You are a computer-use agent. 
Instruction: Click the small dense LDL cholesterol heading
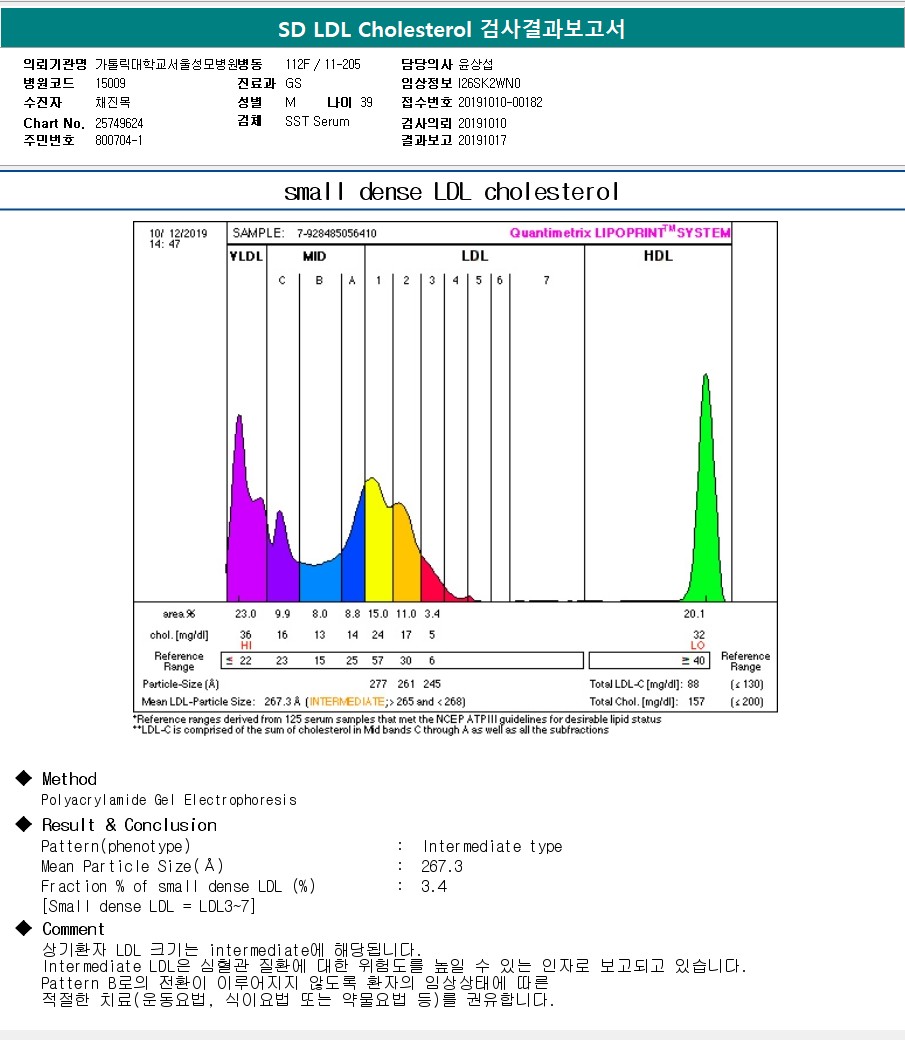452,192
